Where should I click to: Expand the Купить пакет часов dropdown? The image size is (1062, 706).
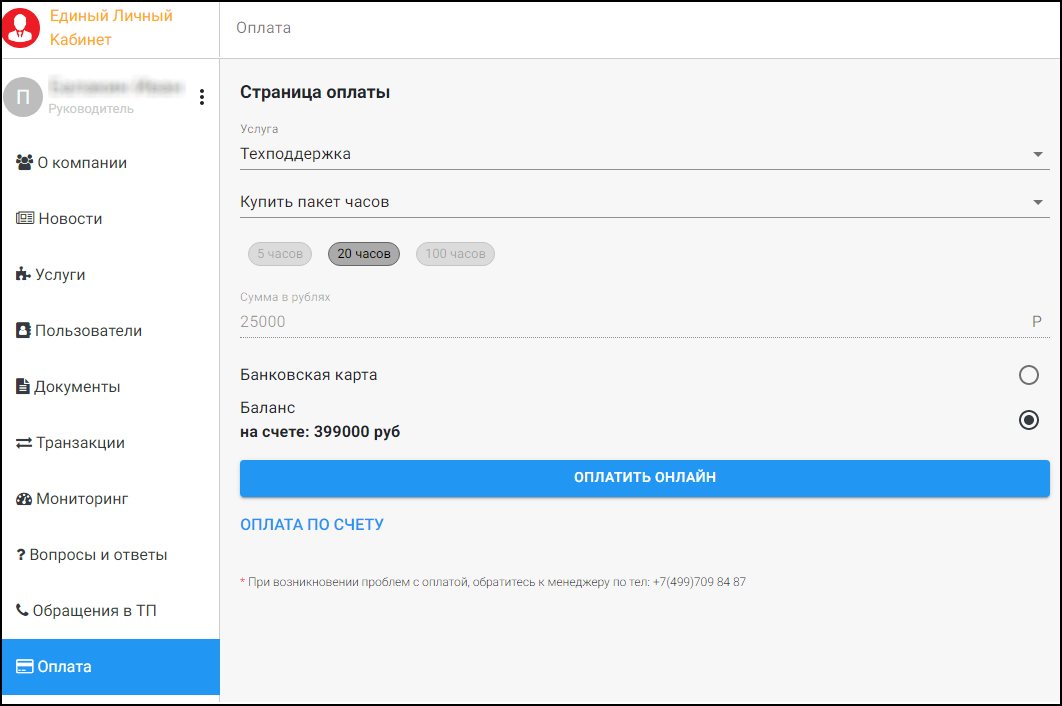click(x=640, y=201)
